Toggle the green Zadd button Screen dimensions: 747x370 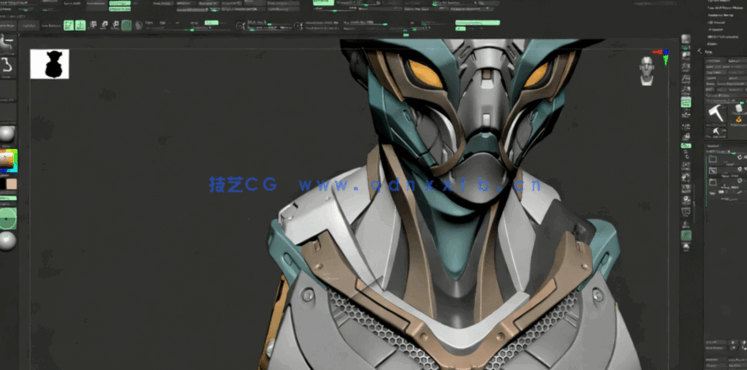click(211, 23)
